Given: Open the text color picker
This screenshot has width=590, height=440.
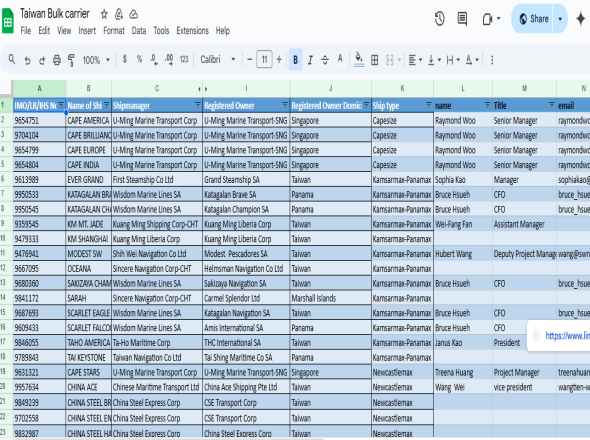Looking at the screenshot, I should [340, 59].
